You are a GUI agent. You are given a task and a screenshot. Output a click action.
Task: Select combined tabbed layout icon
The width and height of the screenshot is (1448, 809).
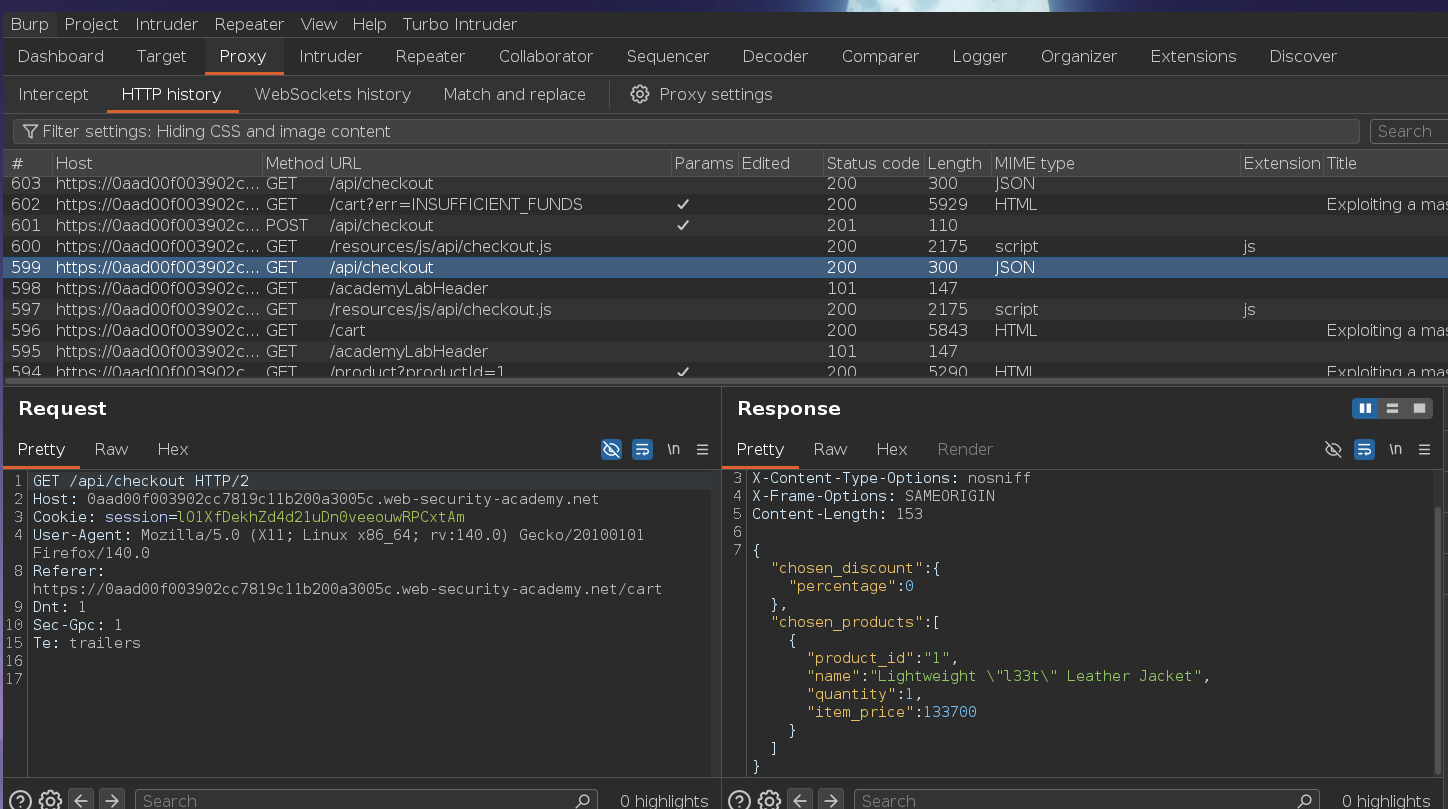[x=1419, y=408]
